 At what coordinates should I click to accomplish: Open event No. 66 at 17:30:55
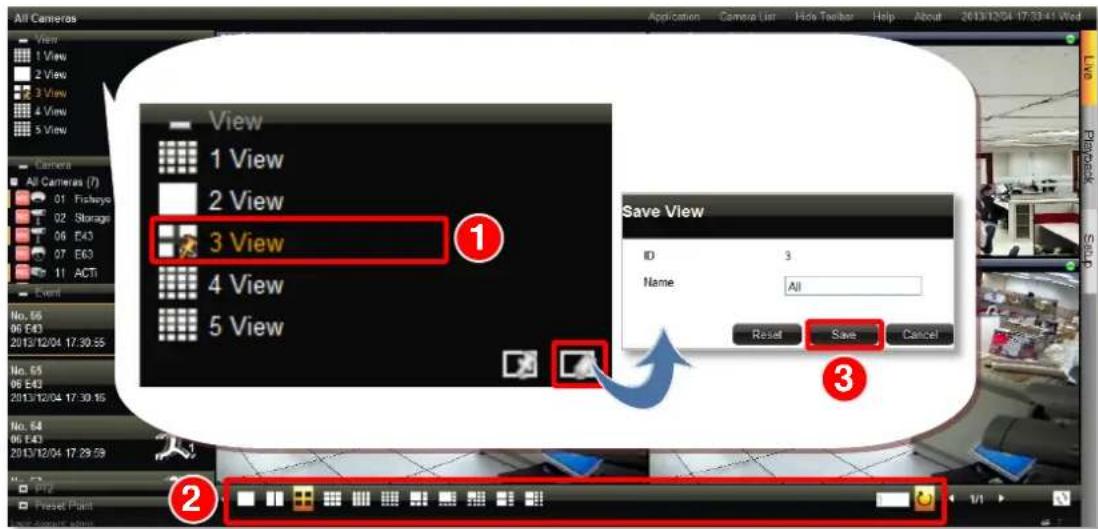60,331
